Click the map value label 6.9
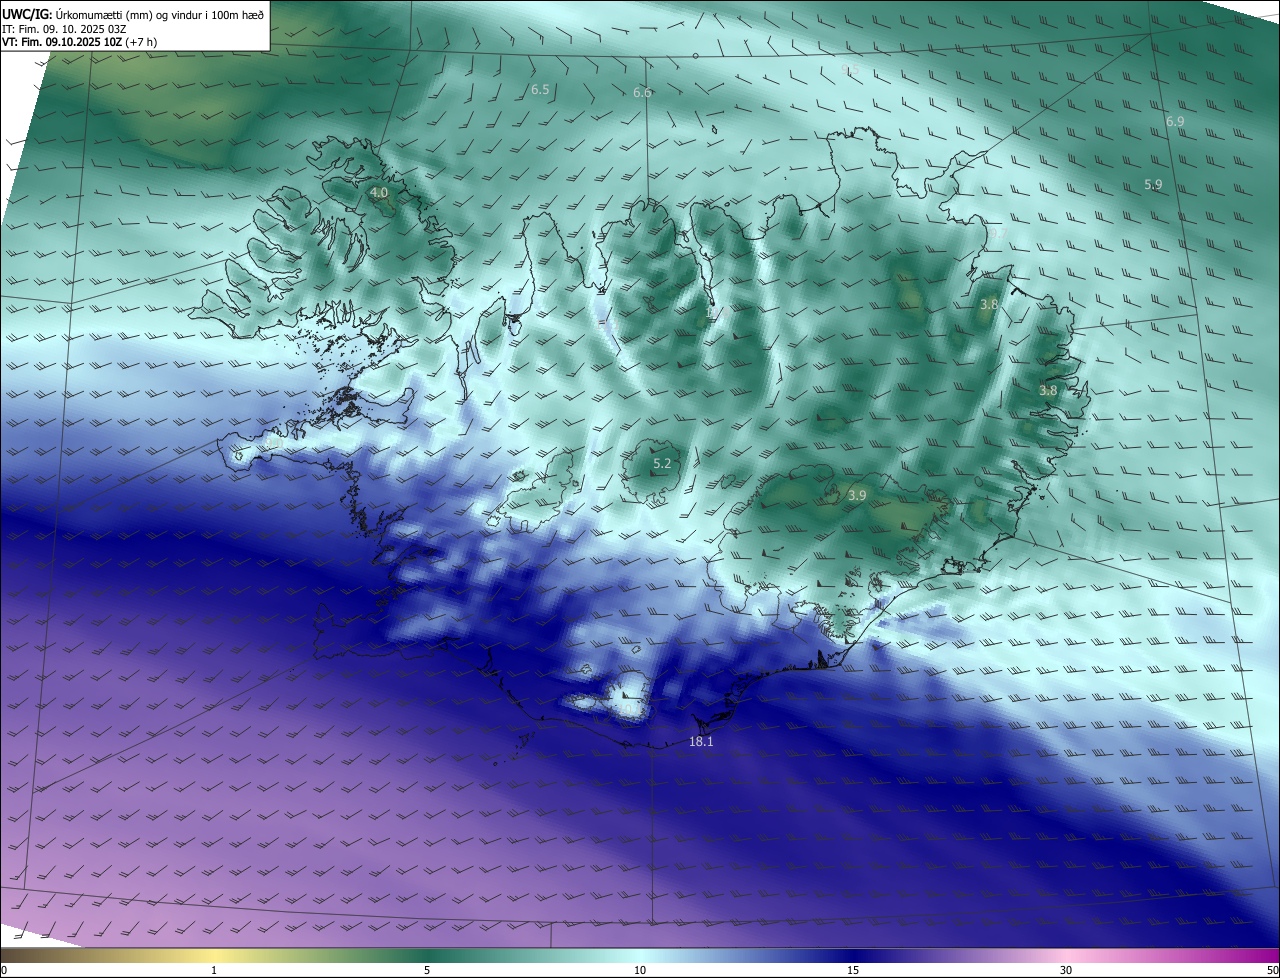 tap(1175, 121)
